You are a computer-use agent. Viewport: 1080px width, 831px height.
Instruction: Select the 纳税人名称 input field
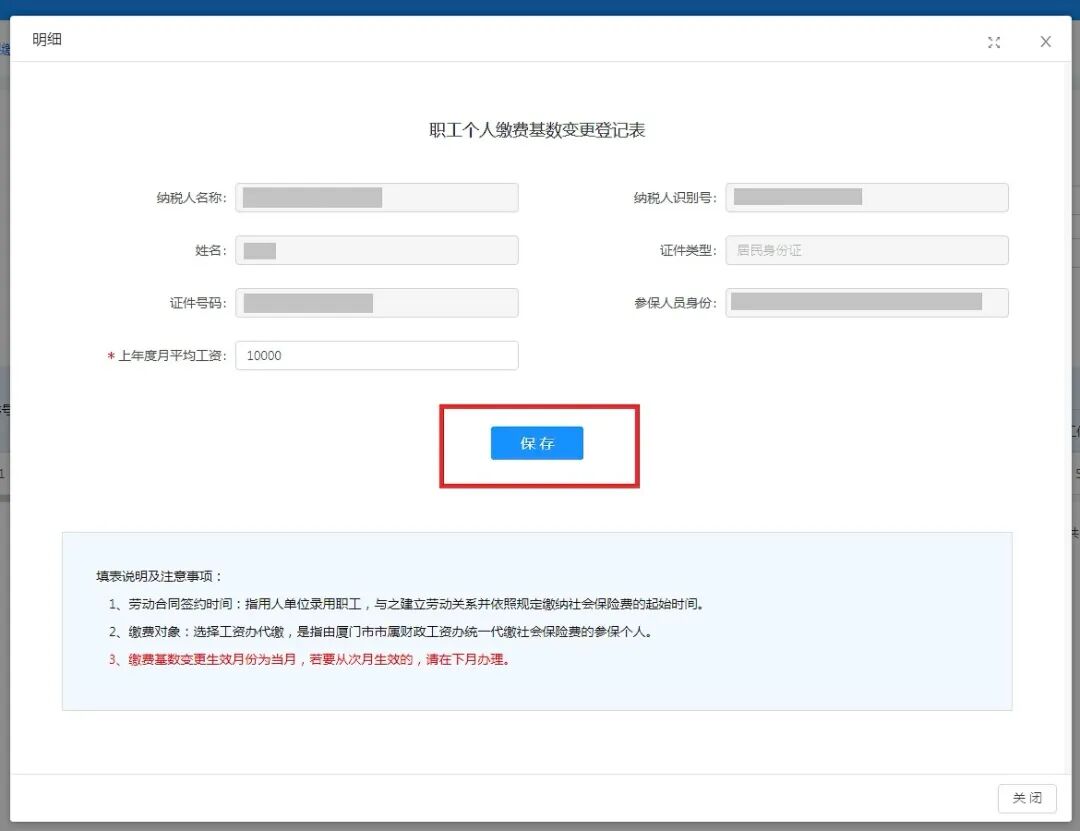click(x=377, y=198)
